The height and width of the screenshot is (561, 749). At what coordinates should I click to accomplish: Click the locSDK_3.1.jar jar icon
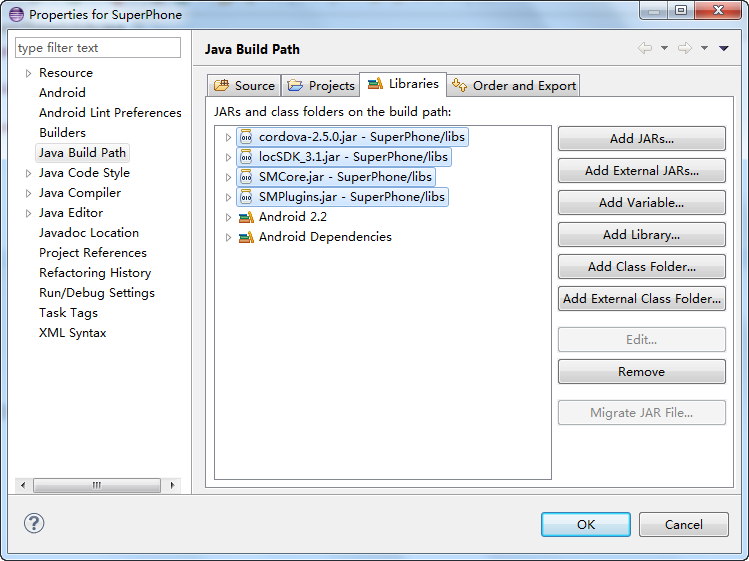[246, 157]
